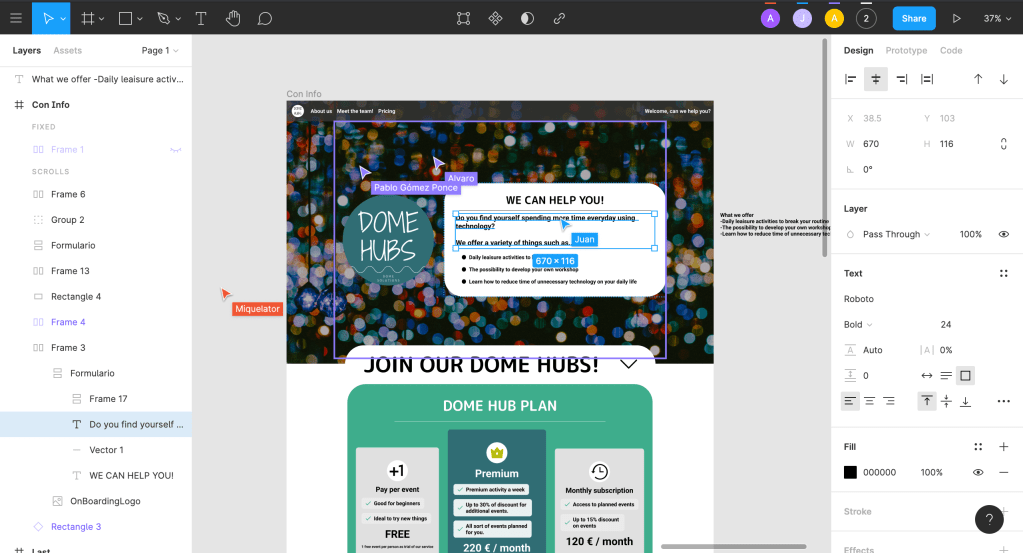Click the black fill color swatch
This screenshot has height=553, width=1023.
click(850, 472)
